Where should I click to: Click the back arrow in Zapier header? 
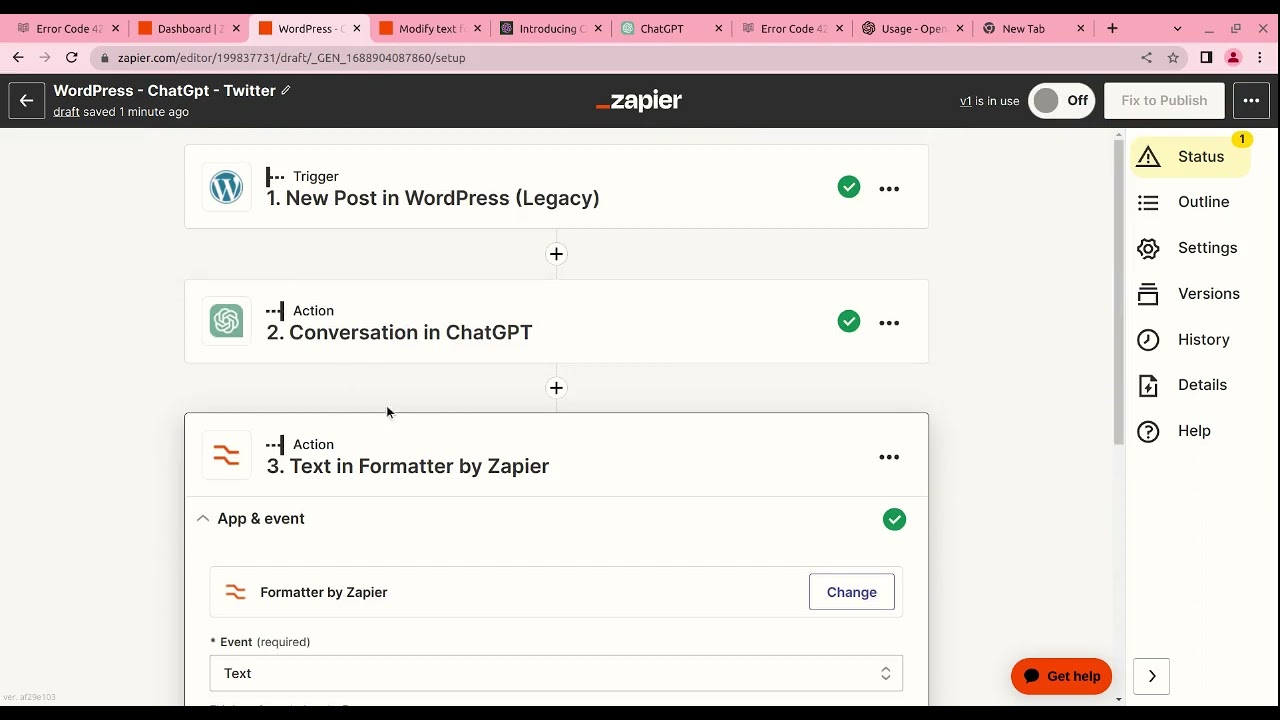[27, 100]
